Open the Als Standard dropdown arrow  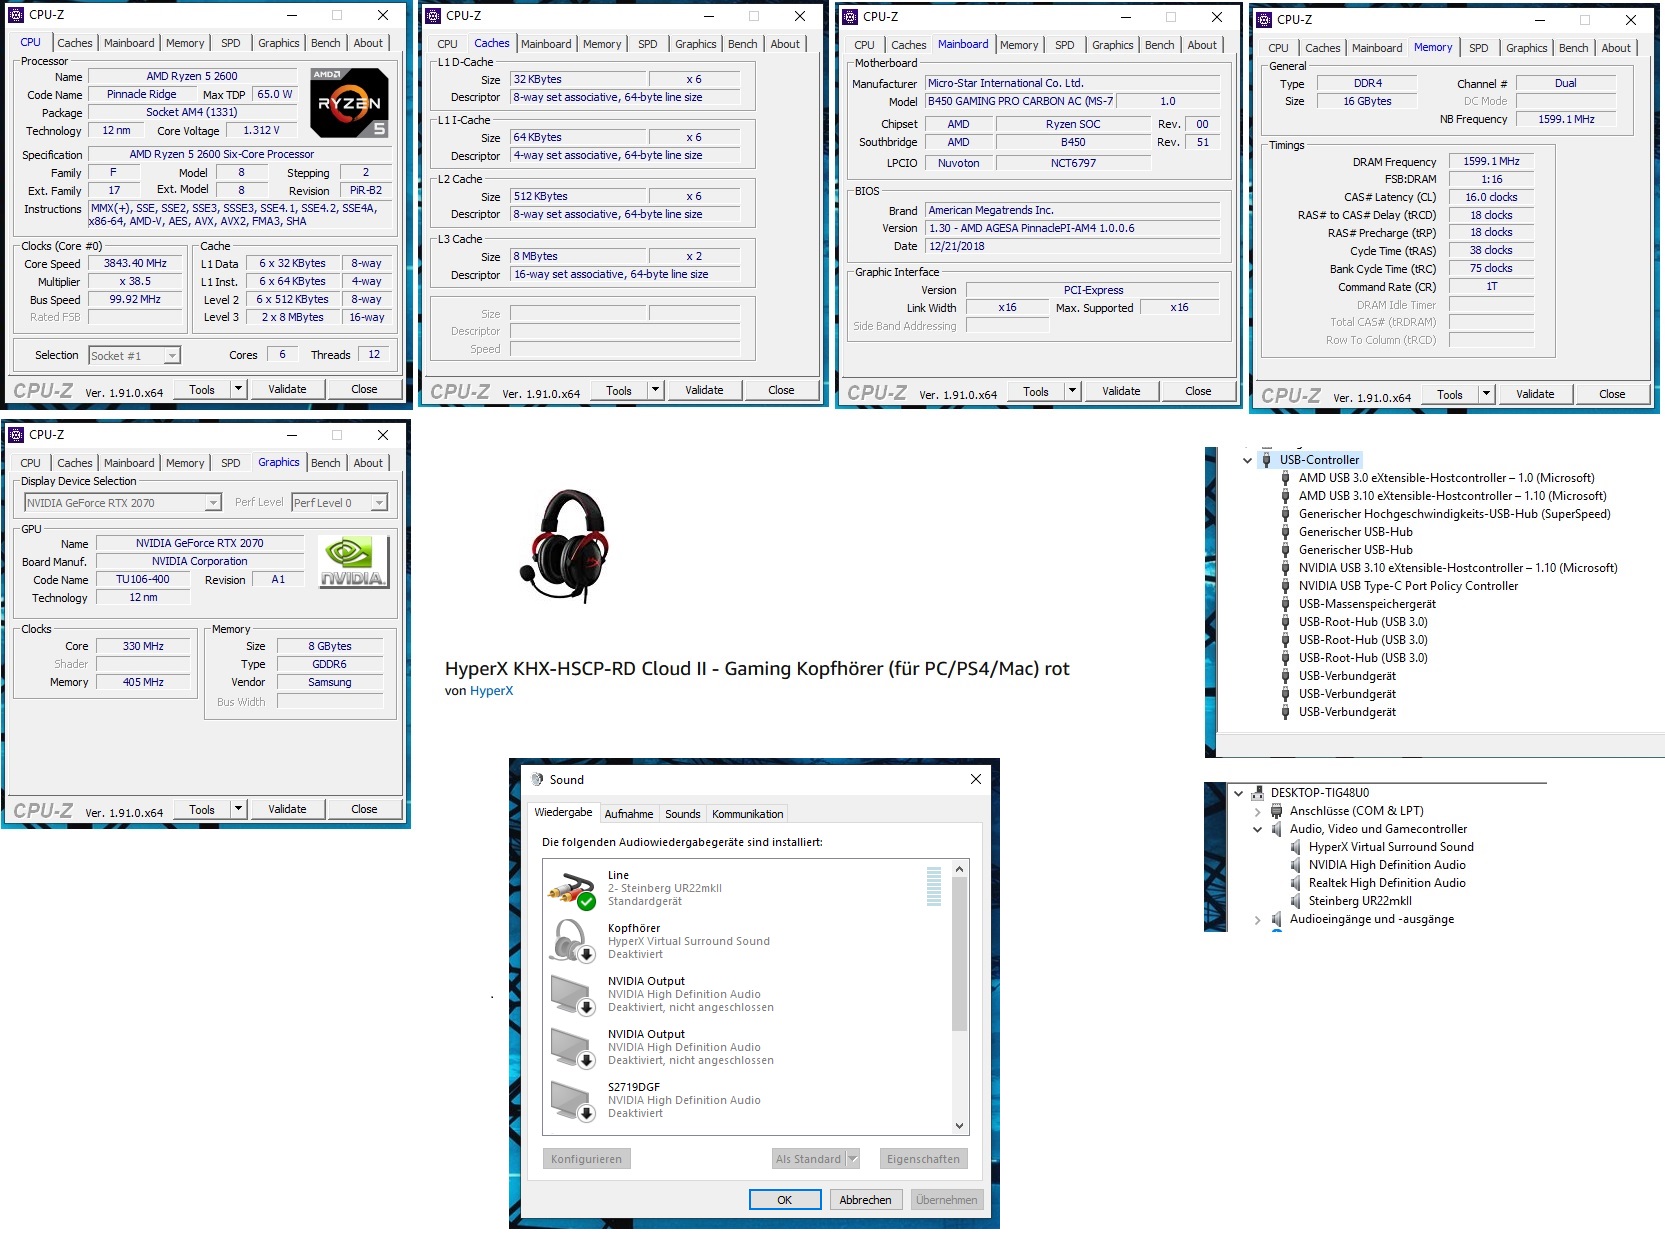pyautogui.click(x=852, y=1159)
